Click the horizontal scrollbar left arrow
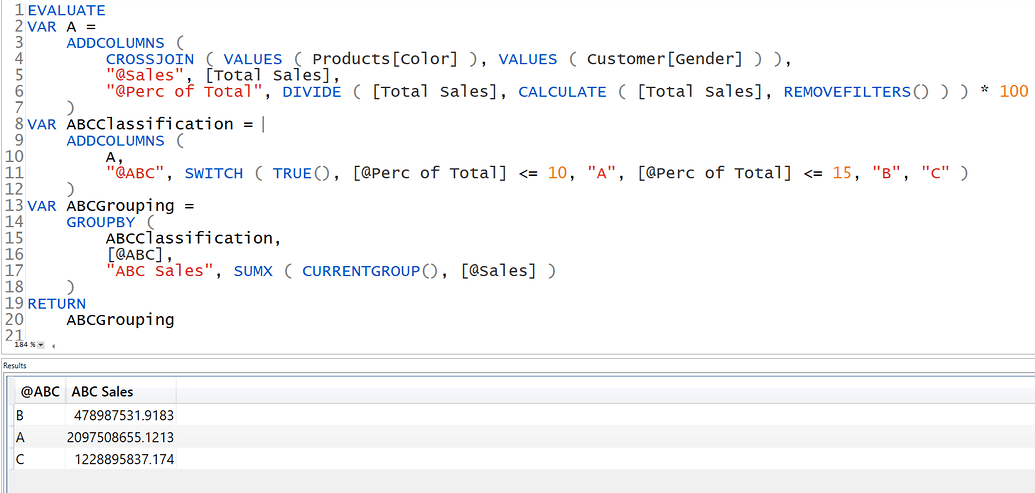The width and height of the screenshot is (1035, 493). 53,345
